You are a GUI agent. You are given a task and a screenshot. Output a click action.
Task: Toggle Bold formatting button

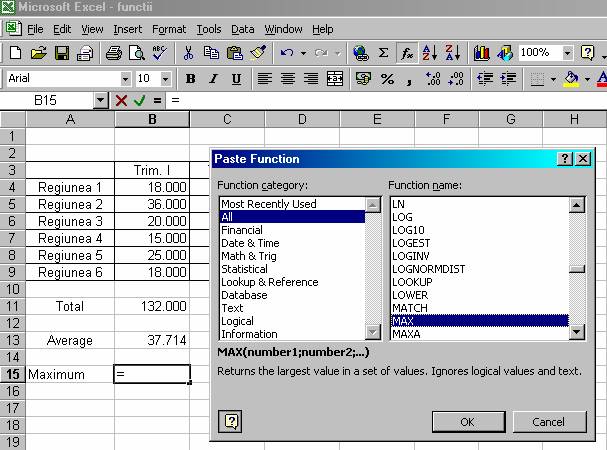tap(188, 78)
